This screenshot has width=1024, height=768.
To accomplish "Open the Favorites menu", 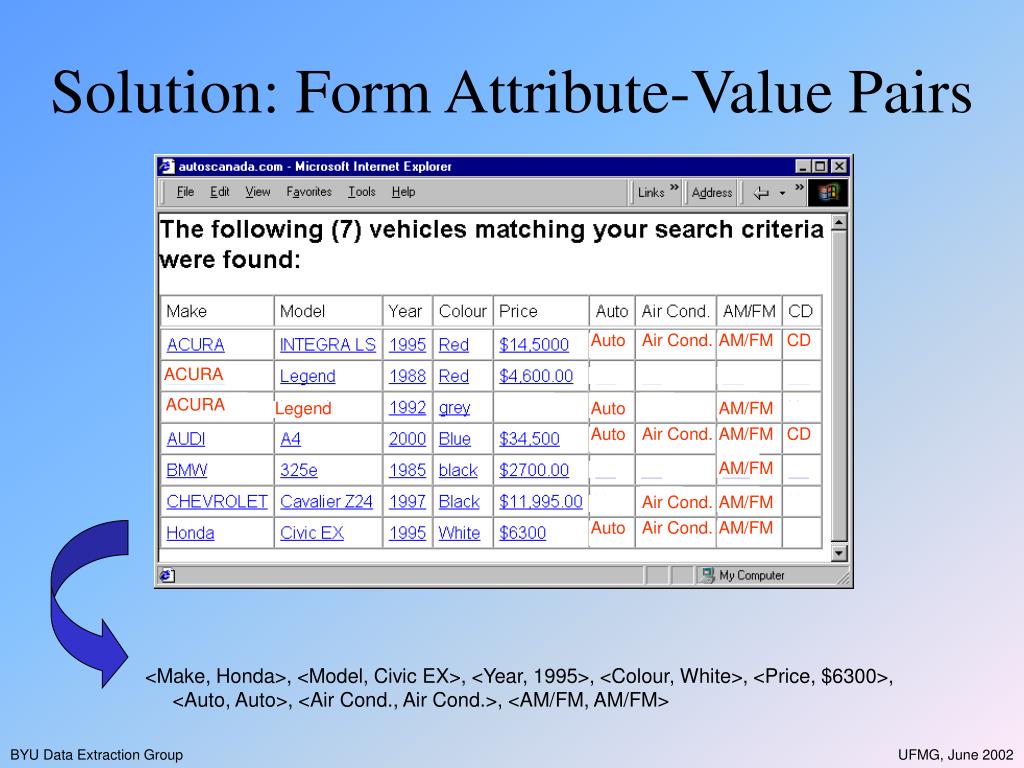I will pos(309,192).
